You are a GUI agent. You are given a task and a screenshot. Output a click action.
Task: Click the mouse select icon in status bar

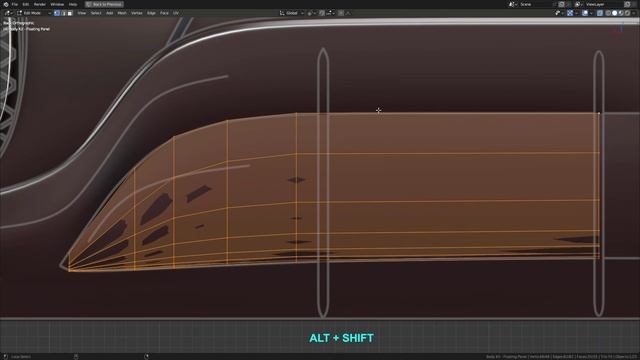click(6, 357)
